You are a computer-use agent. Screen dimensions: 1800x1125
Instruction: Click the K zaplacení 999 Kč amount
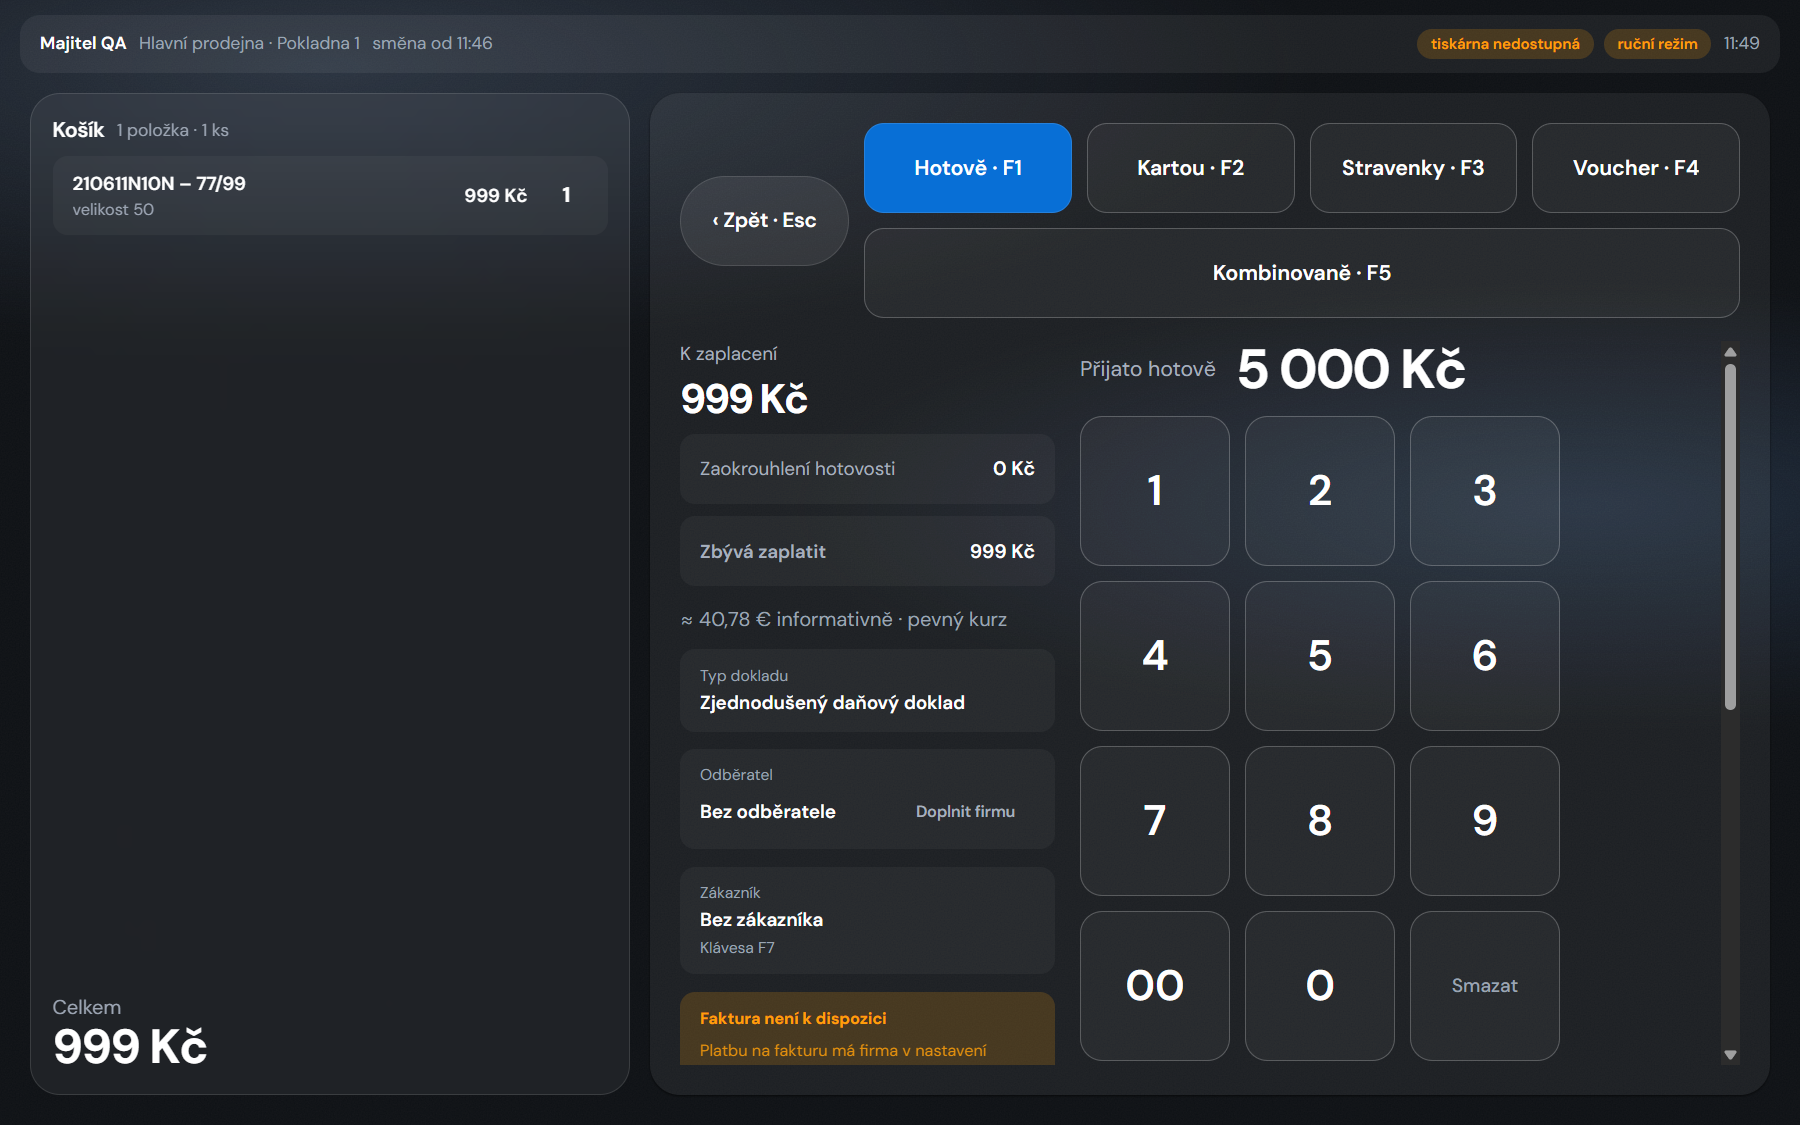coord(744,399)
